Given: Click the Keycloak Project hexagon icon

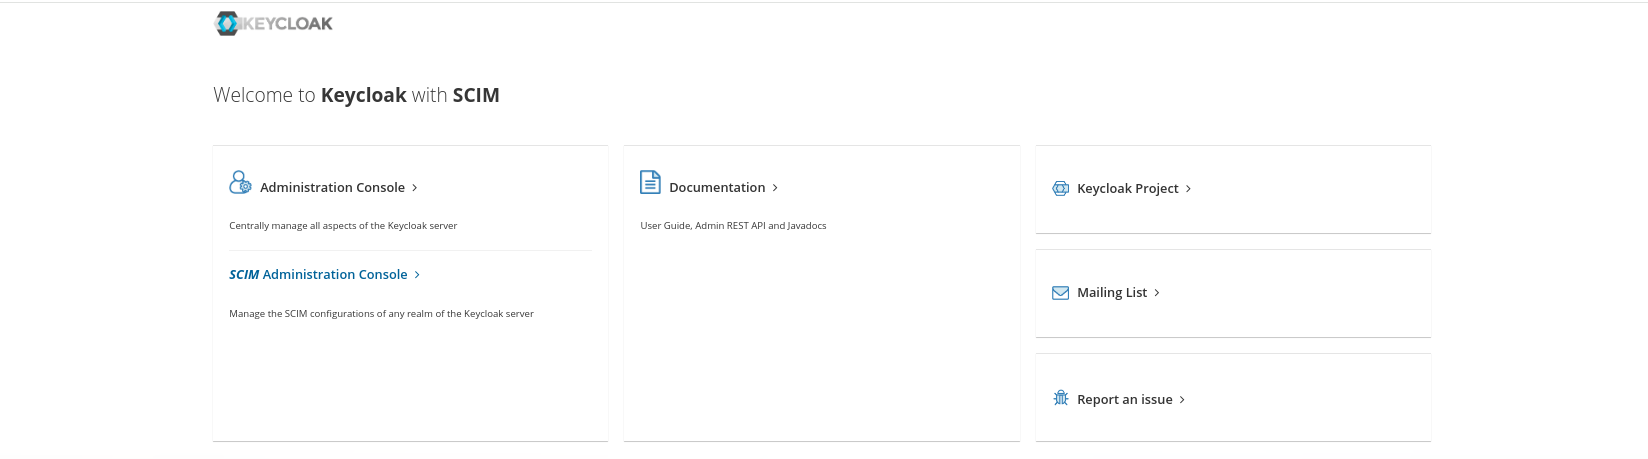Looking at the screenshot, I should [1061, 189].
